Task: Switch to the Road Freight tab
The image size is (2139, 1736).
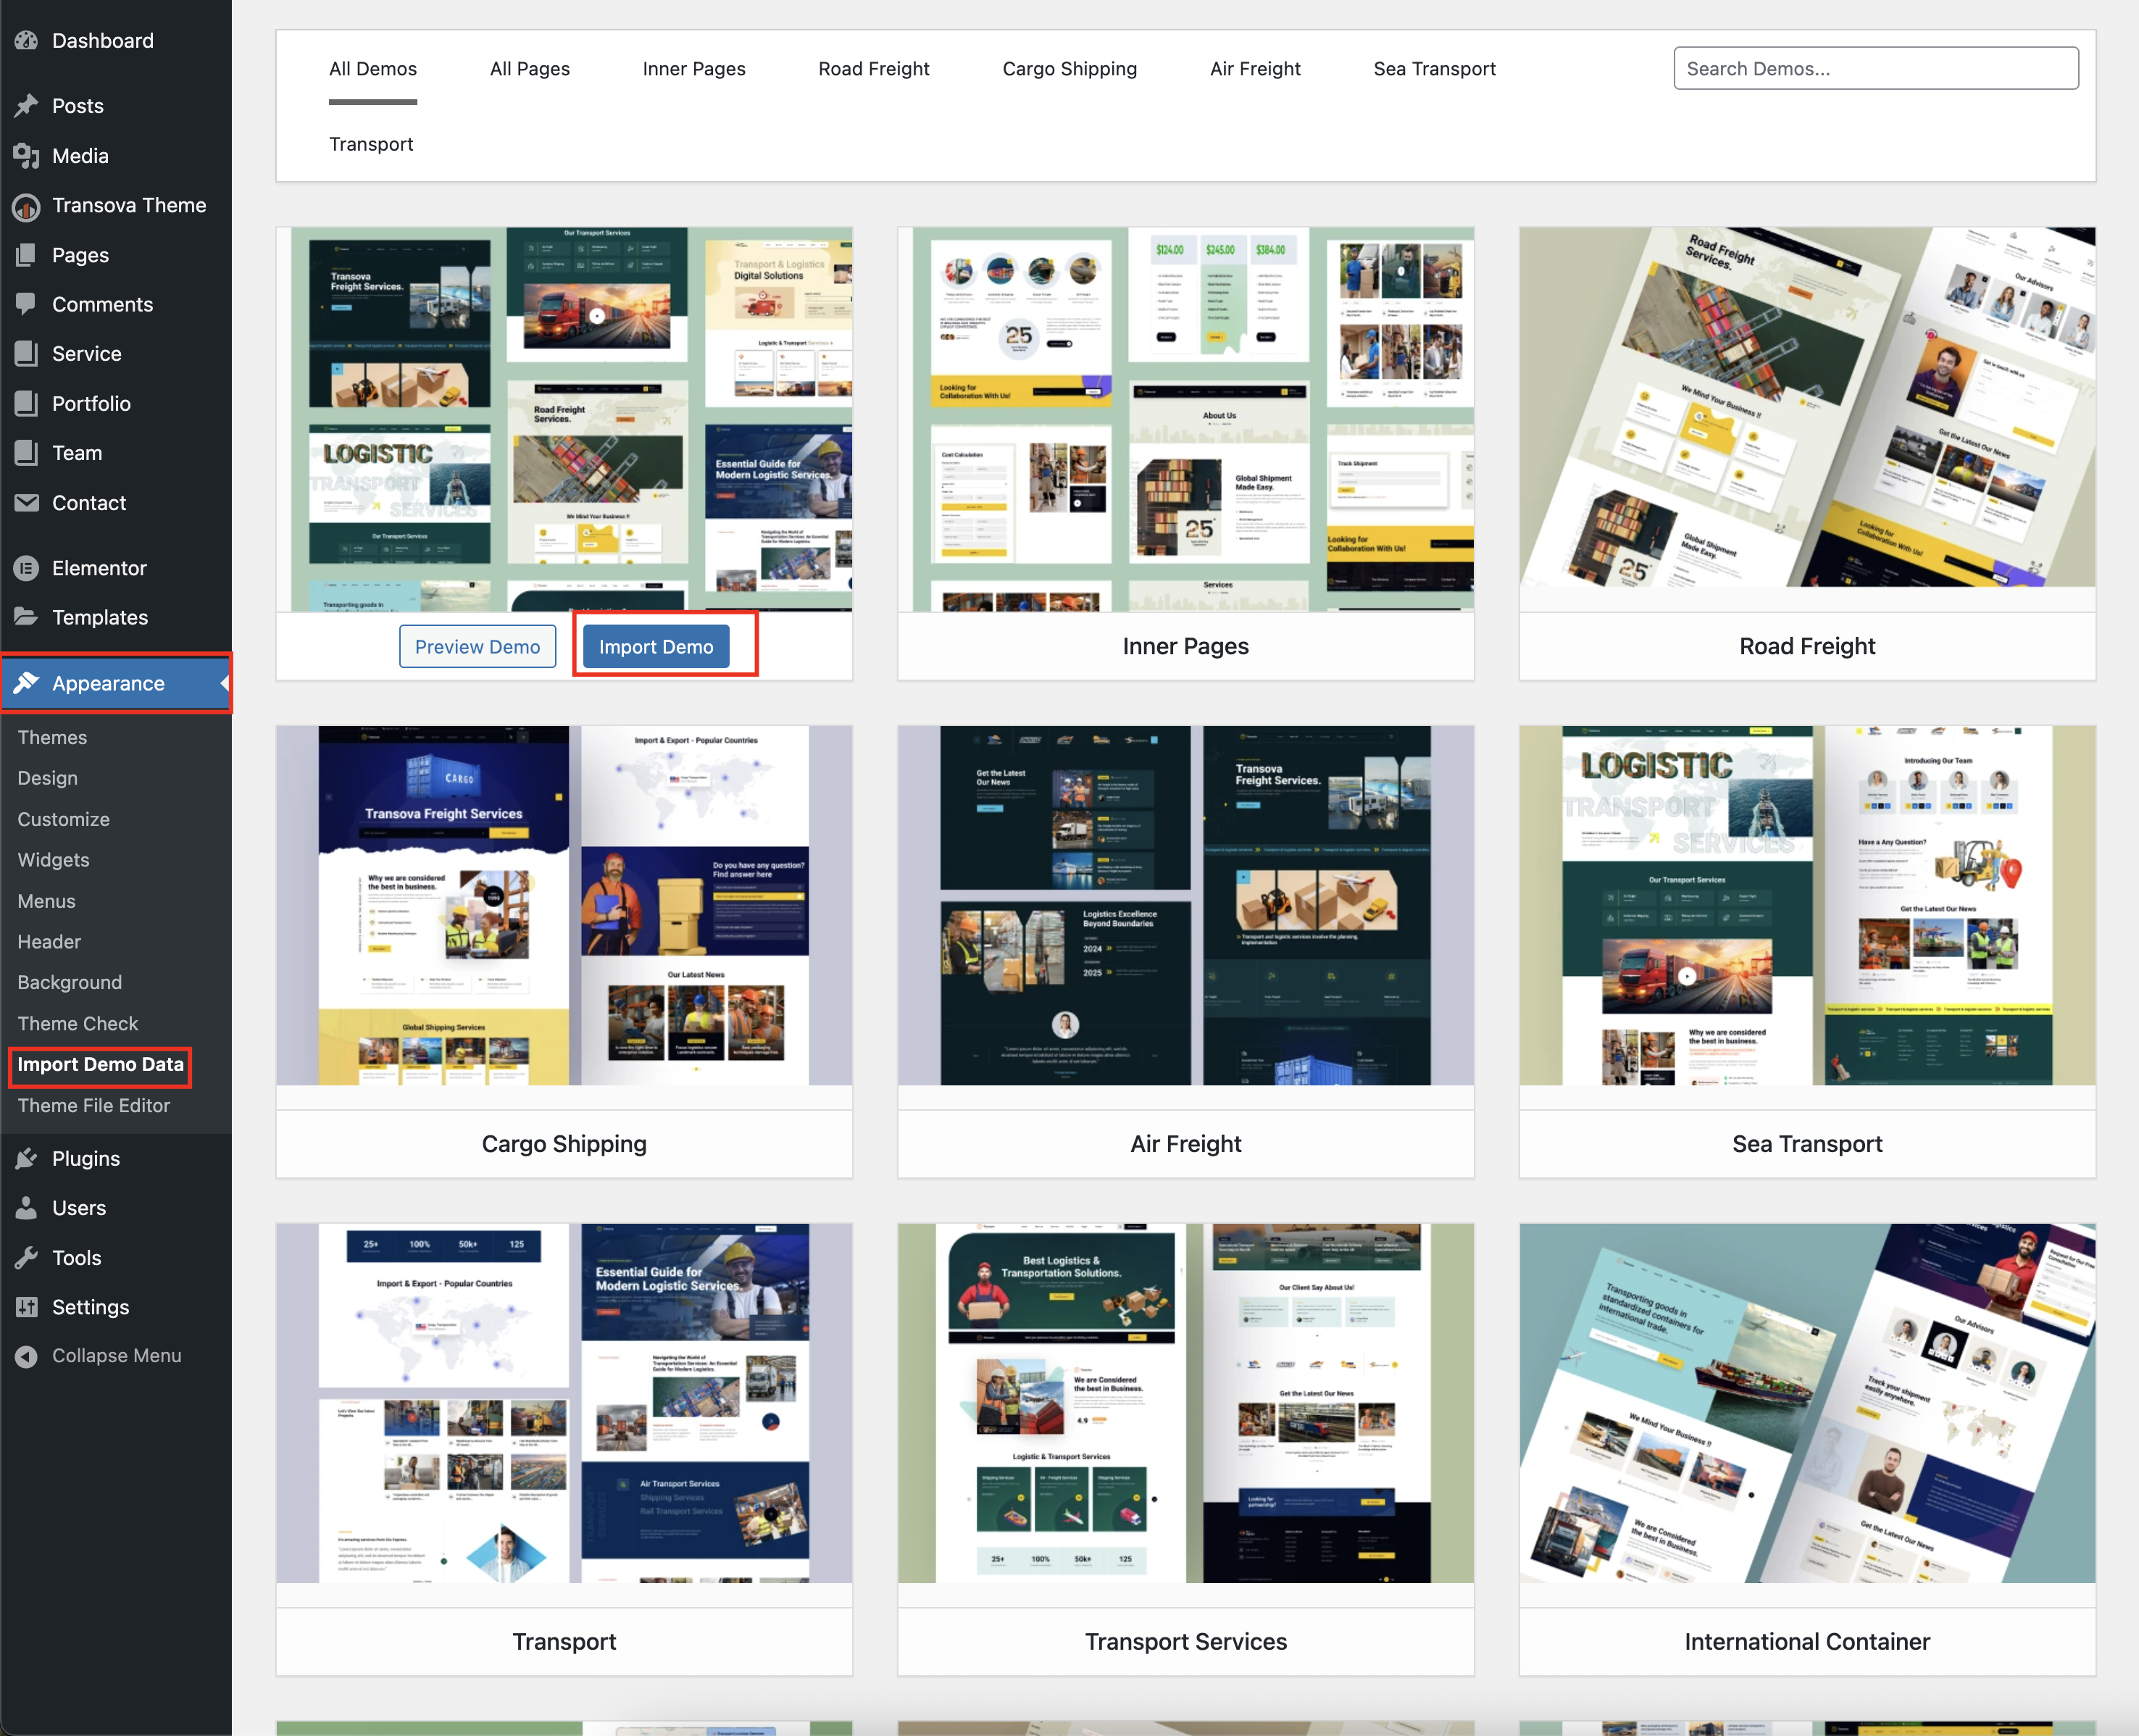Action: pos(873,69)
